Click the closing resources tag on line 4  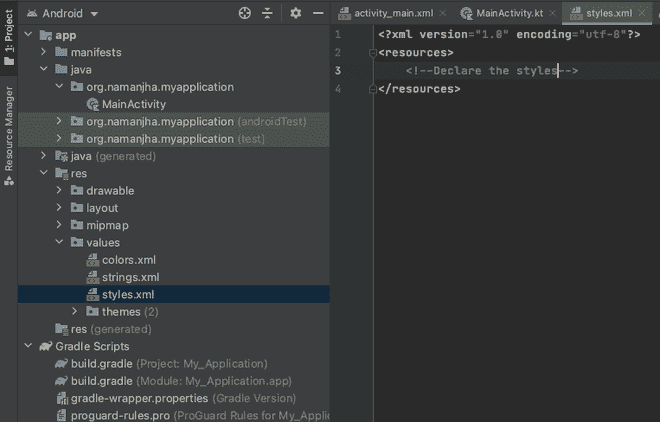(x=419, y=89)
